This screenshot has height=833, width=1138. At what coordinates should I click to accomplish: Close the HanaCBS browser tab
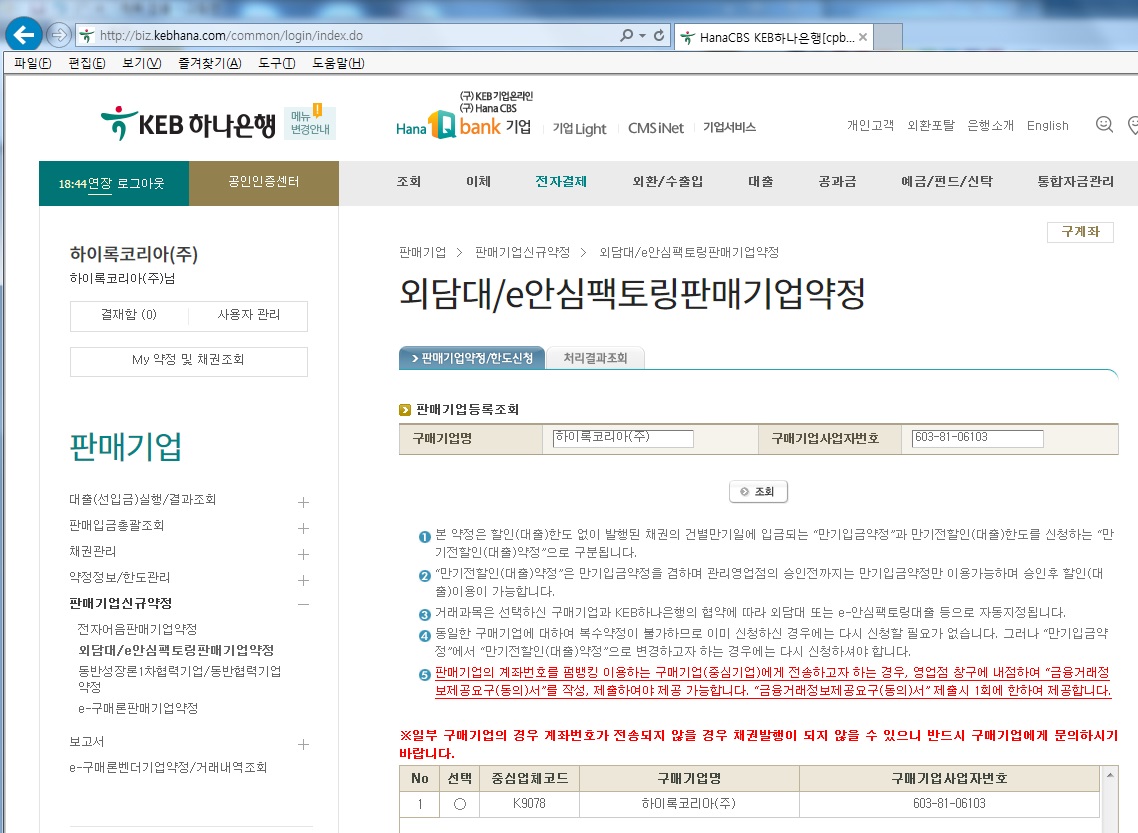(863, 38)
